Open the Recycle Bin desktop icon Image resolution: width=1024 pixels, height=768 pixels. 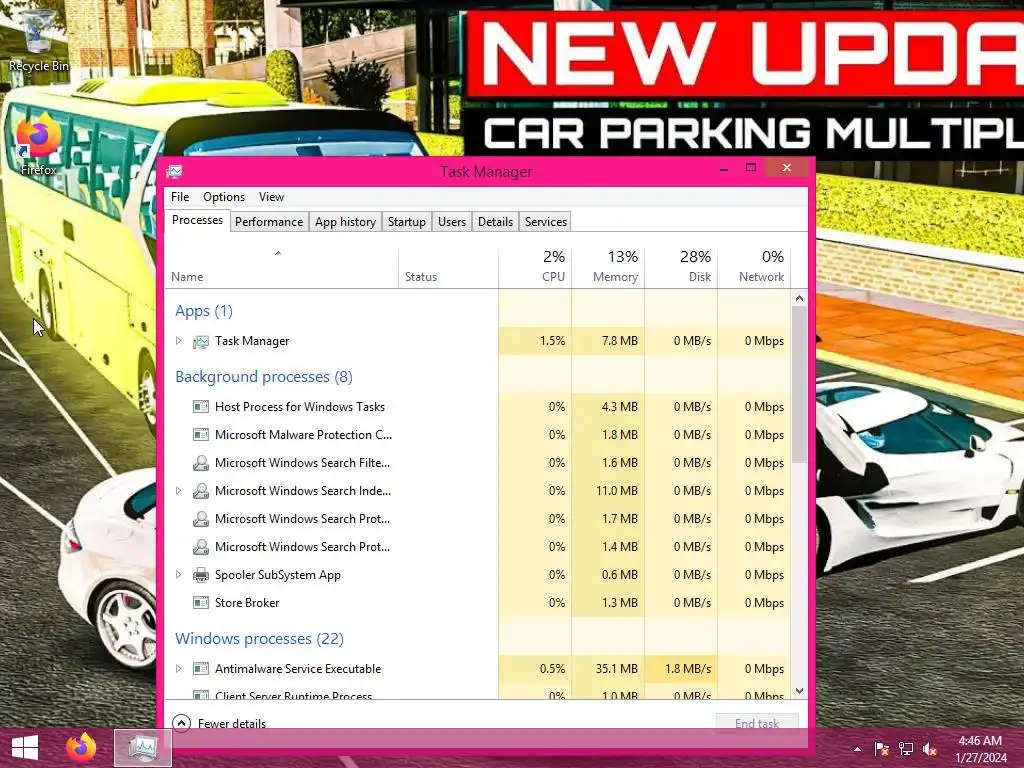click(38, 39)
